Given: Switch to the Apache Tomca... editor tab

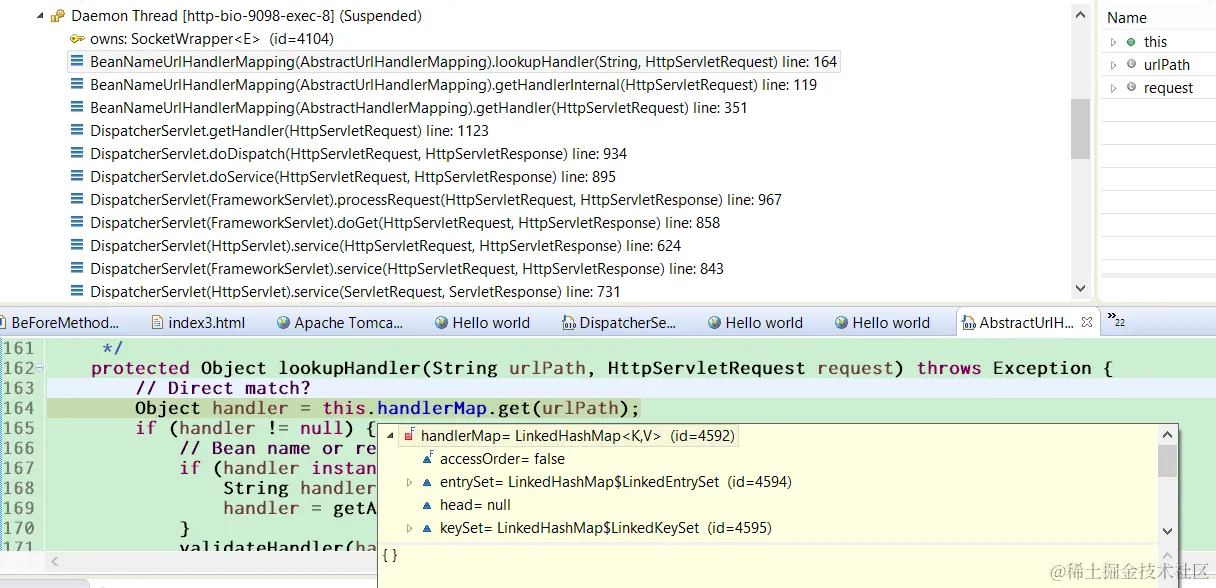Looking at the screenshot, I should point(340,323).
